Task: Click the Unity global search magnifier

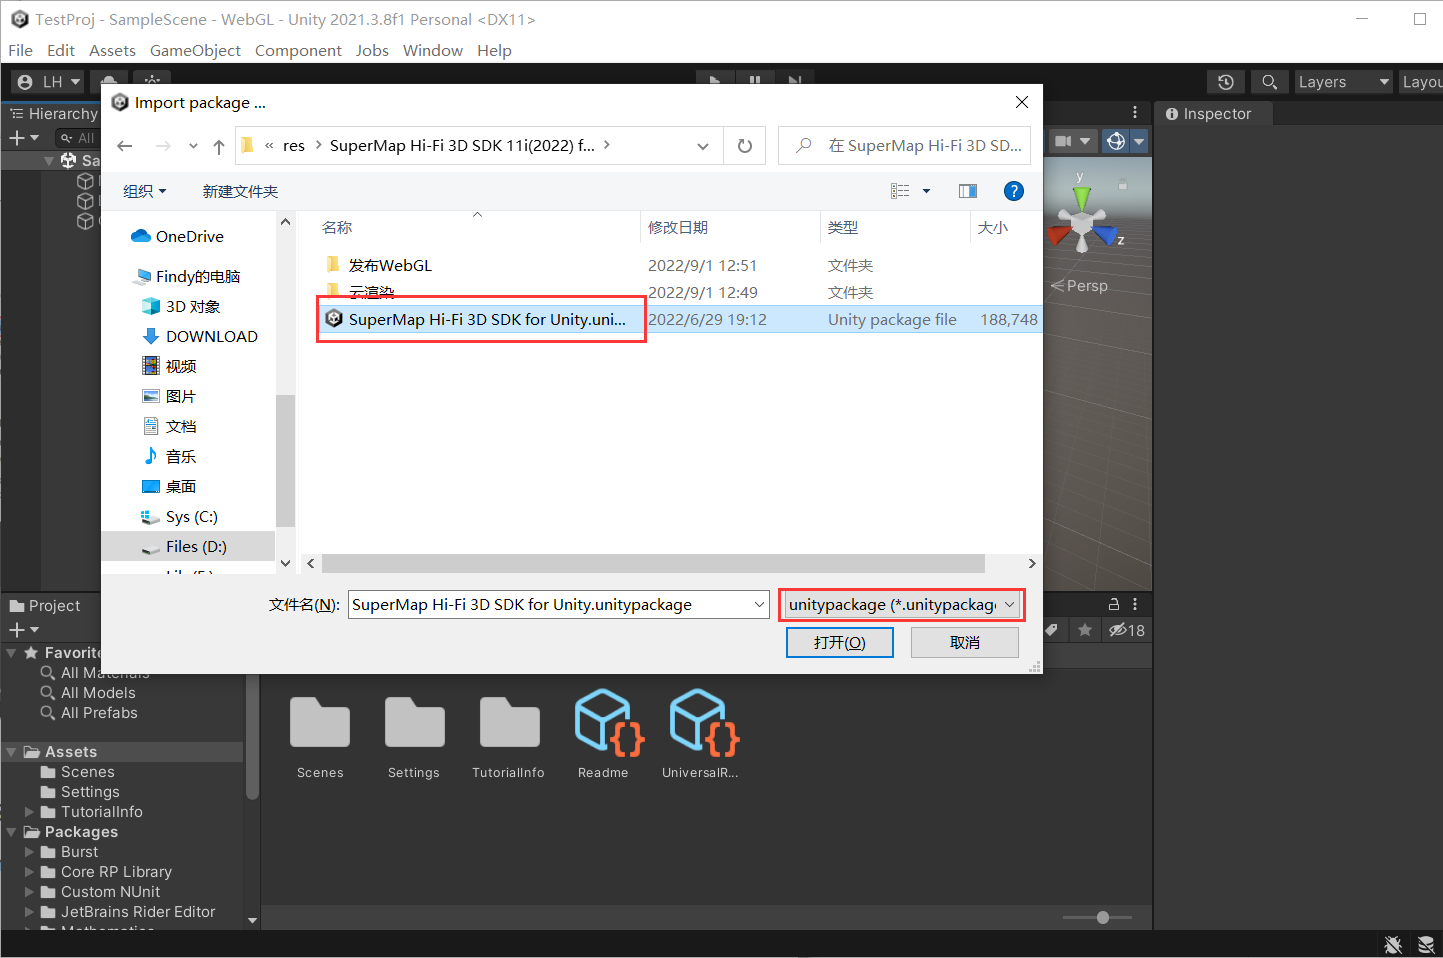Action: click(1269, 82)
